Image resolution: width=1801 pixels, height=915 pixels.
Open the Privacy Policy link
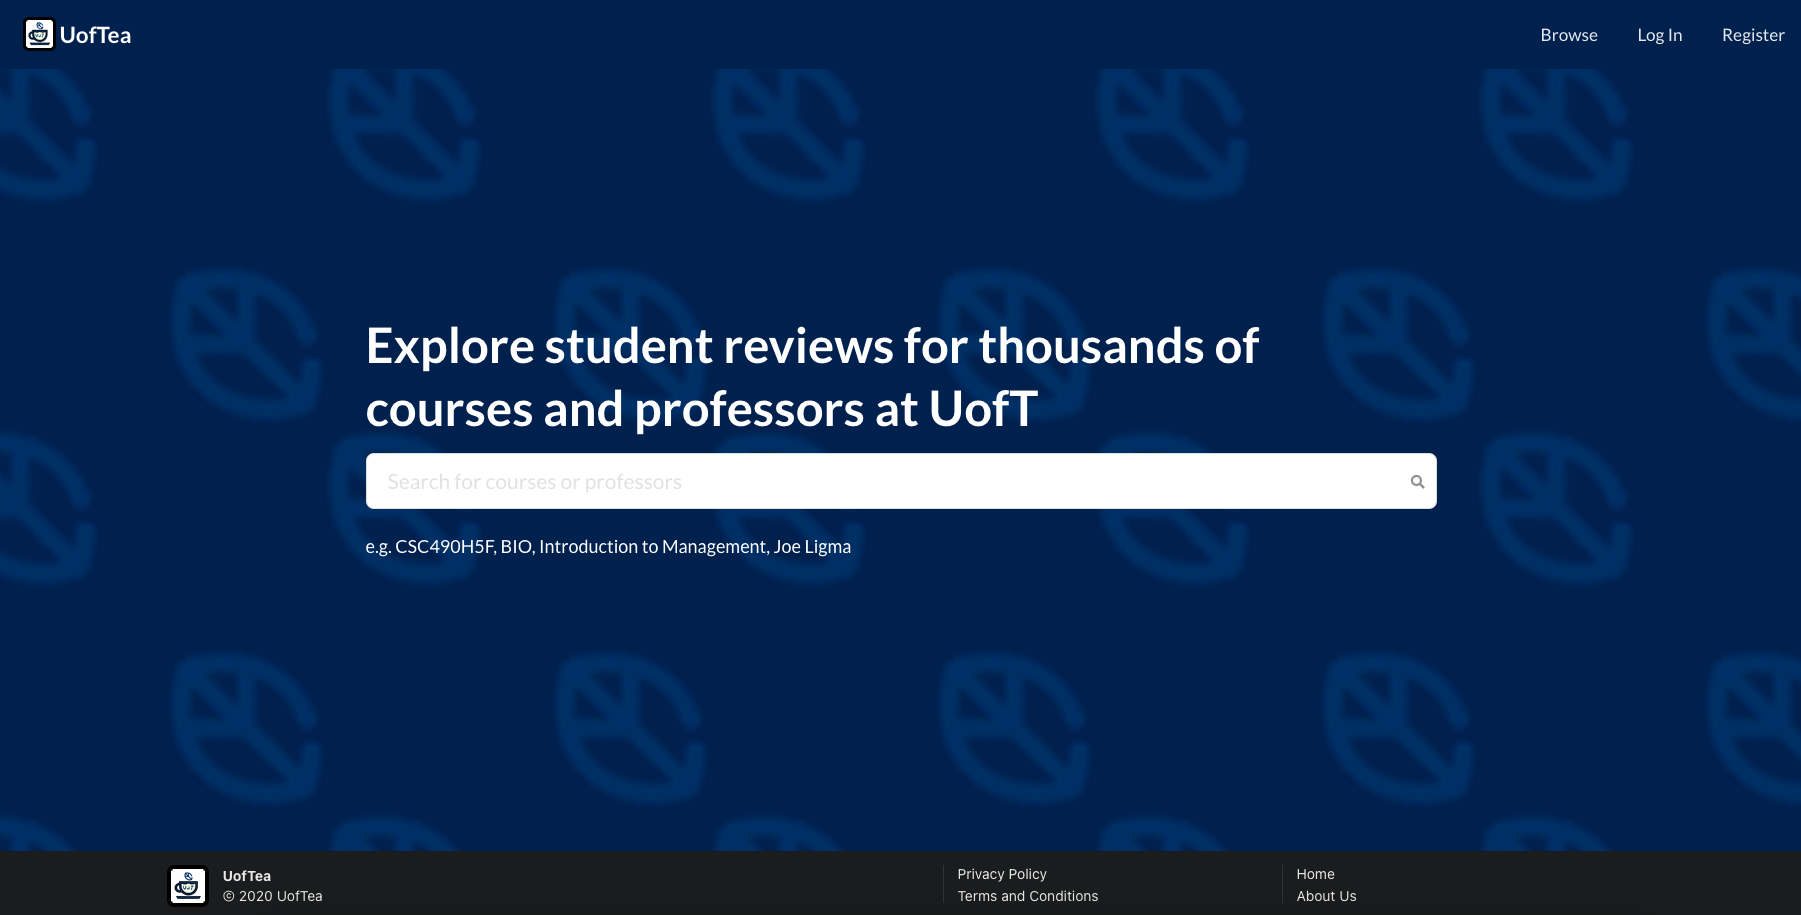point(1002,874)
